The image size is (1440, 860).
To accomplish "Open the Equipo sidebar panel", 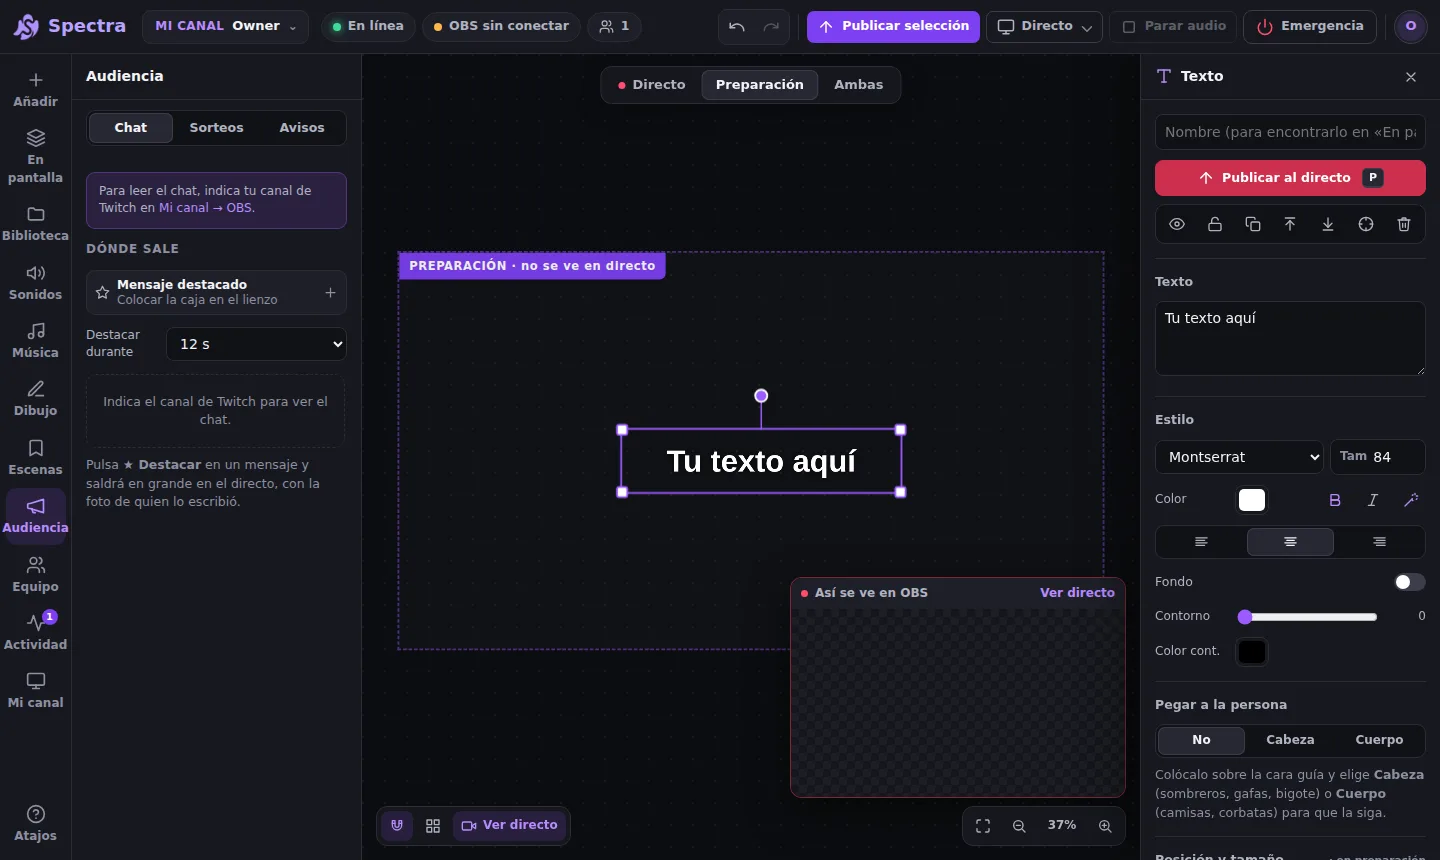I will click(x=35, y=575).
